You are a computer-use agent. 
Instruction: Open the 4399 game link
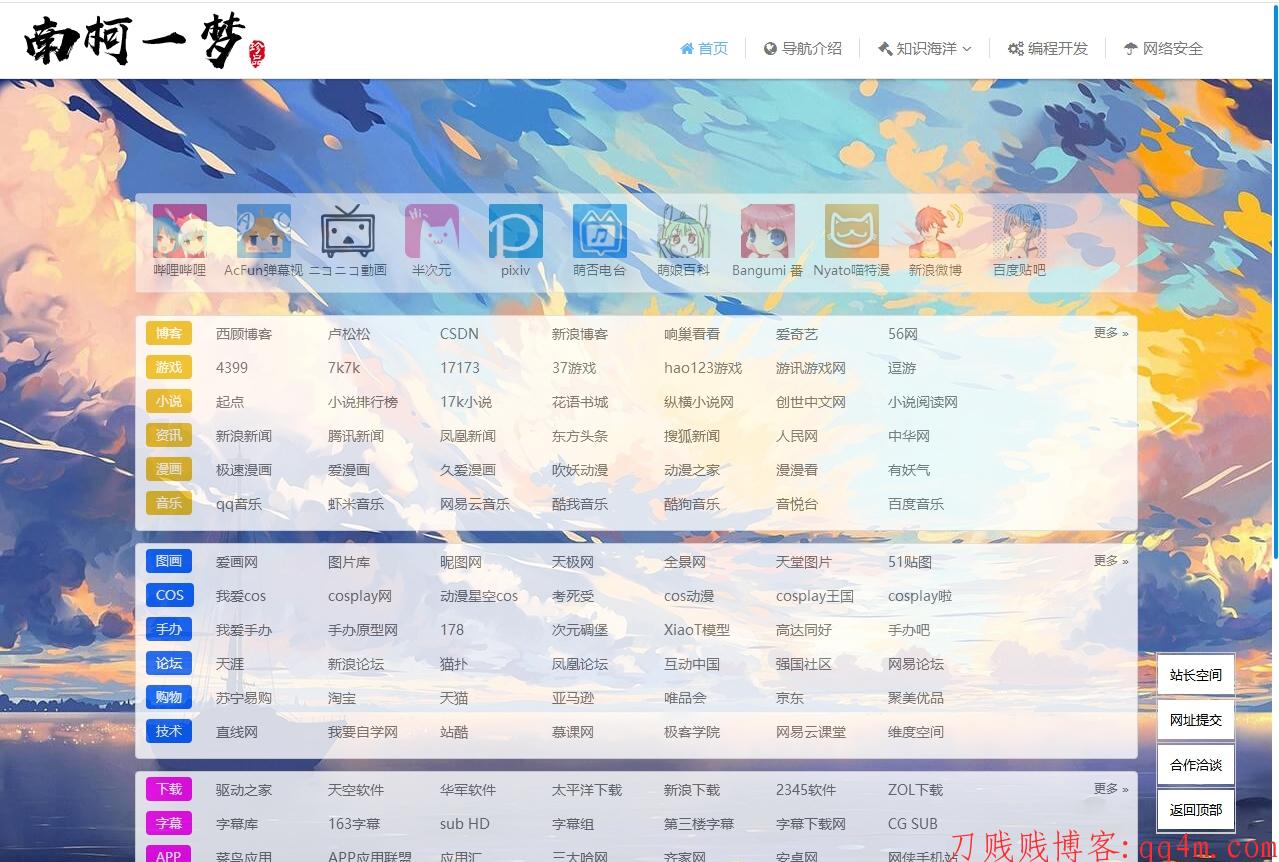pyautogui.click(x=232, y=368)
